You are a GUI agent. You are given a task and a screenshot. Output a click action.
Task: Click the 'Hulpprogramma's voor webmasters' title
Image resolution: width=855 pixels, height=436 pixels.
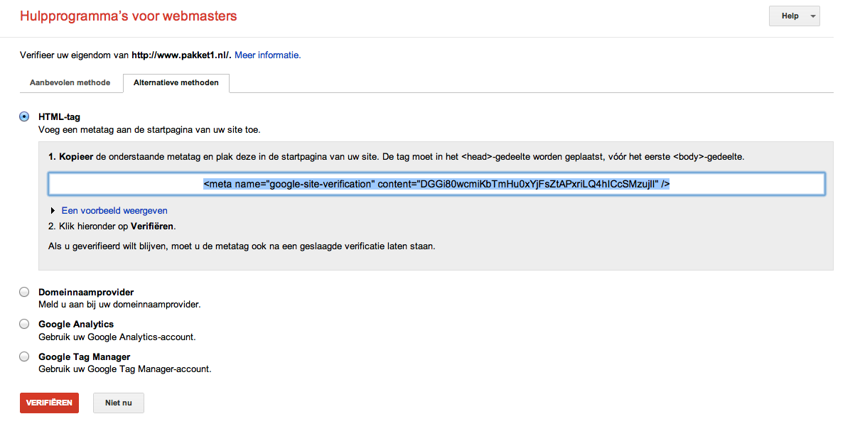click(x=129, y=17)
